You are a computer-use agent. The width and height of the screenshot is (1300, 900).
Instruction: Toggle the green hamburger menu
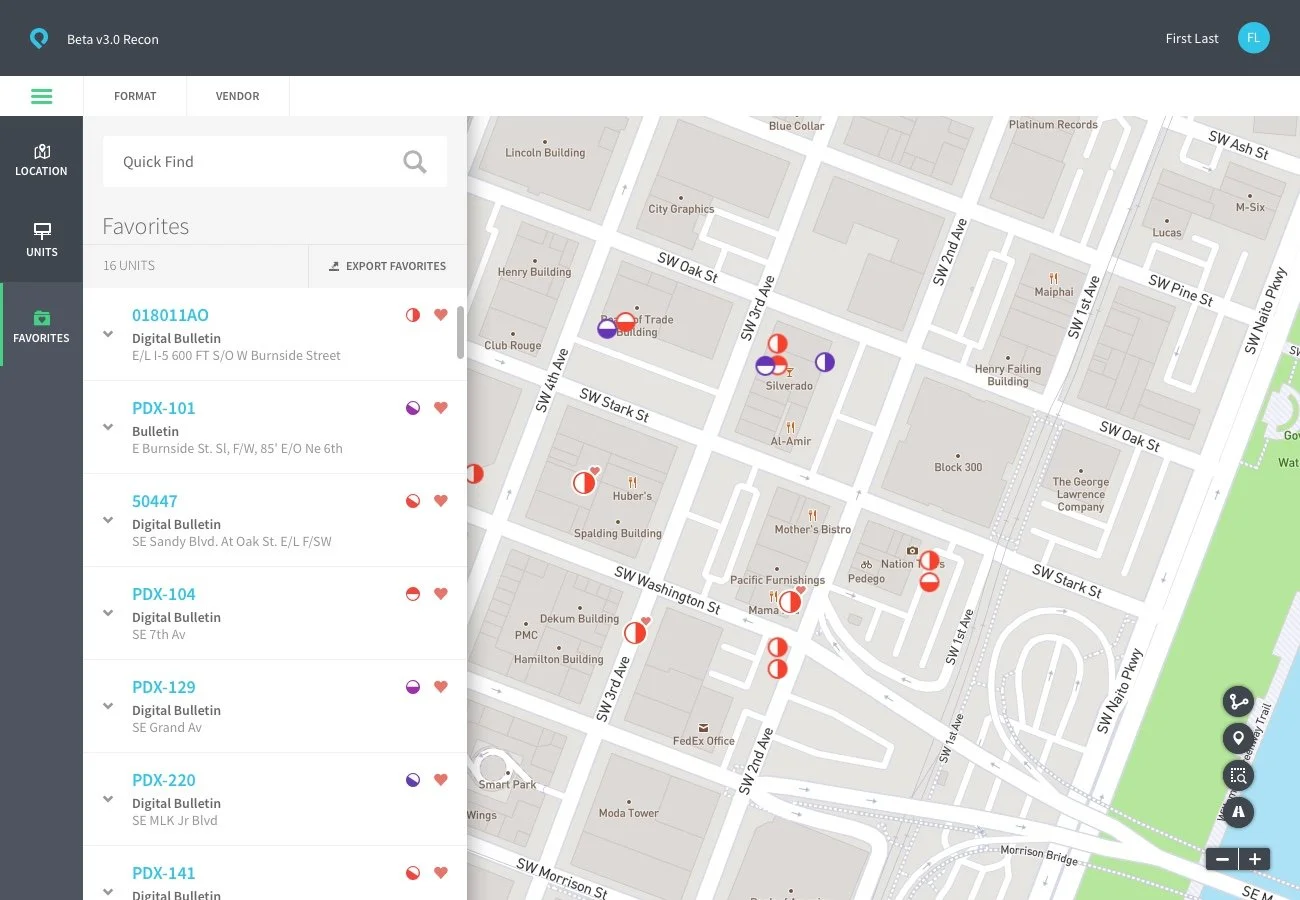pos(41,96)
